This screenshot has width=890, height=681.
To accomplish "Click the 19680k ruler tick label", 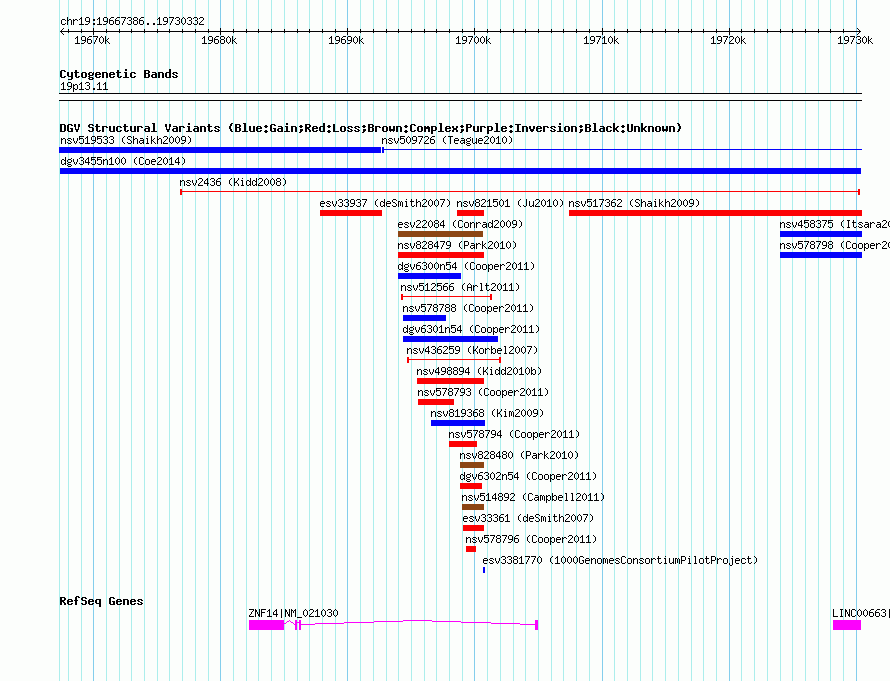I will [219, 40].
